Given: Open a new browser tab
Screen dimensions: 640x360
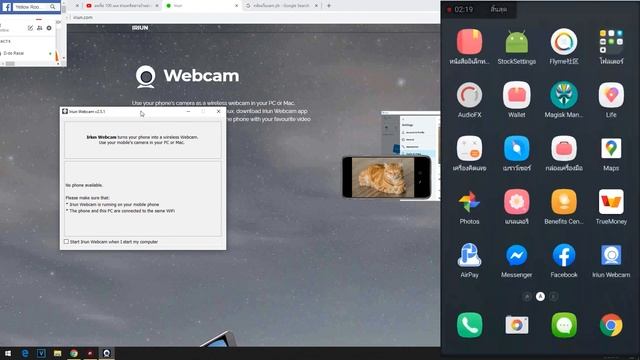Looking at the screenshot, I should tap(329, 6).
